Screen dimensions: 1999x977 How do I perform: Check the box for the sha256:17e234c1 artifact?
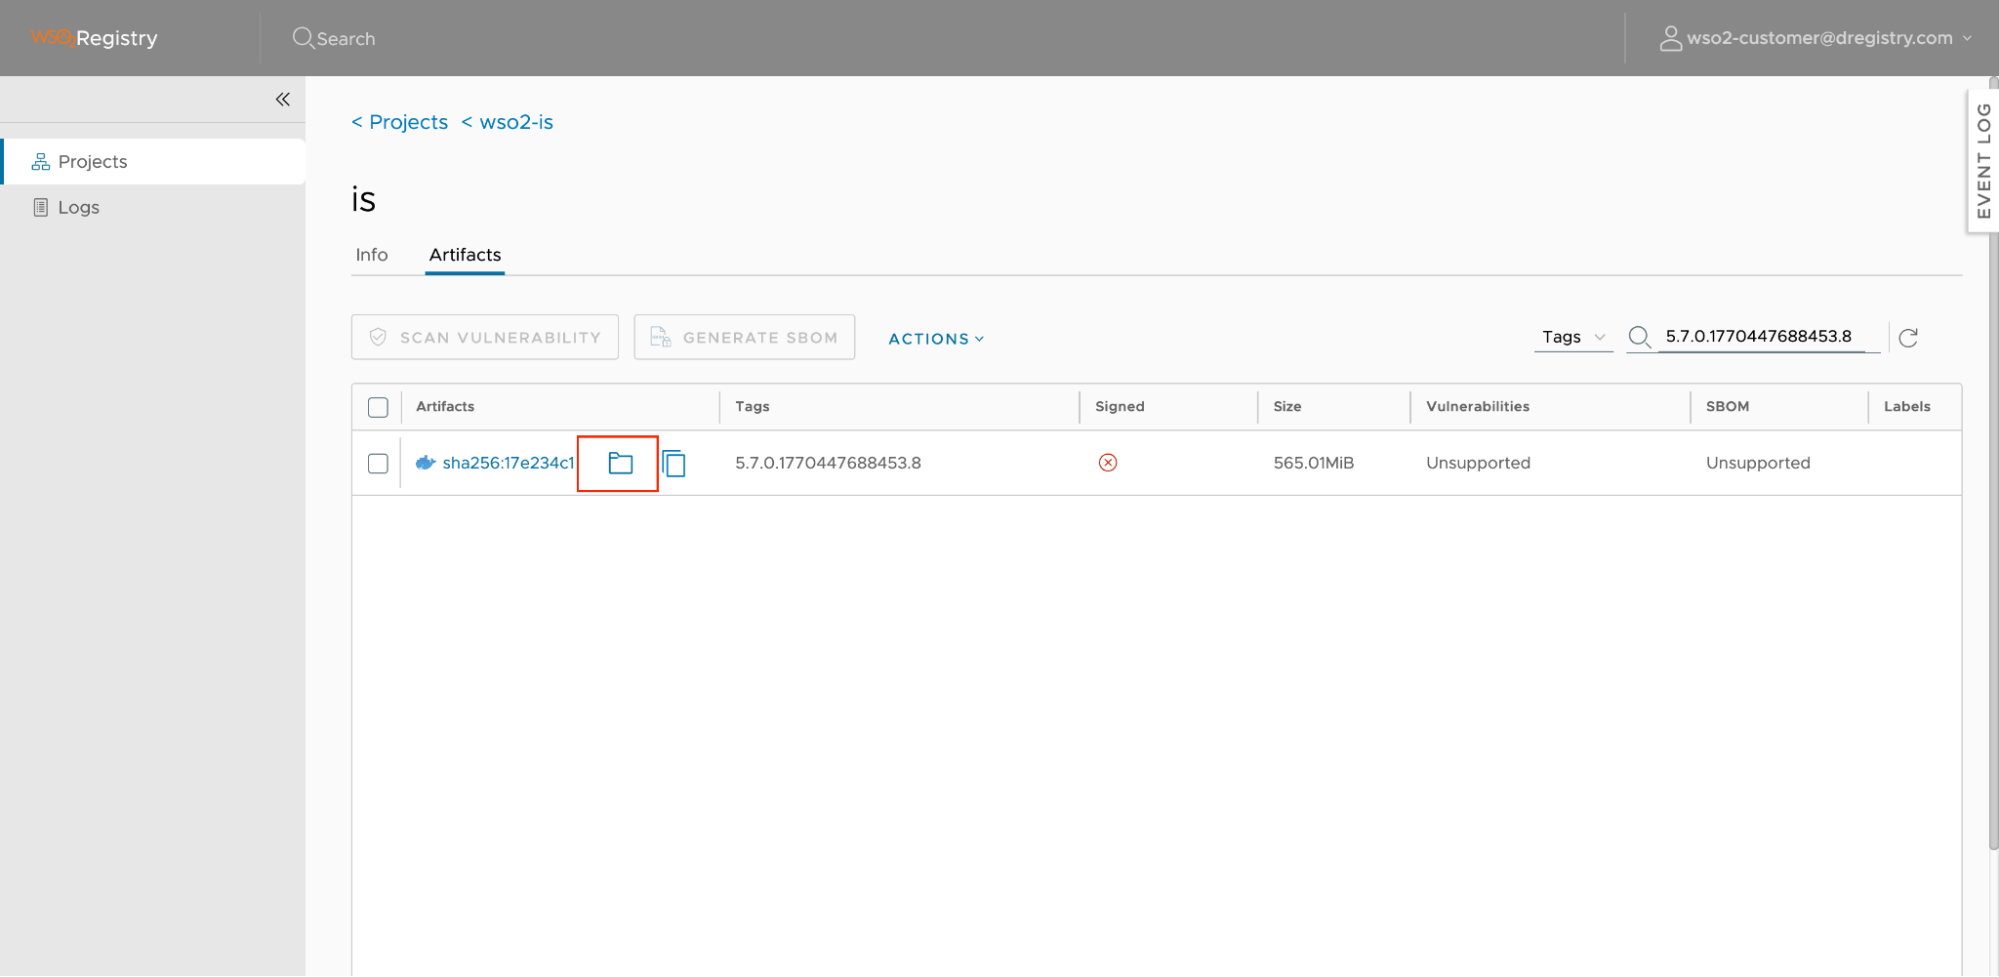(x=378, y=464)
